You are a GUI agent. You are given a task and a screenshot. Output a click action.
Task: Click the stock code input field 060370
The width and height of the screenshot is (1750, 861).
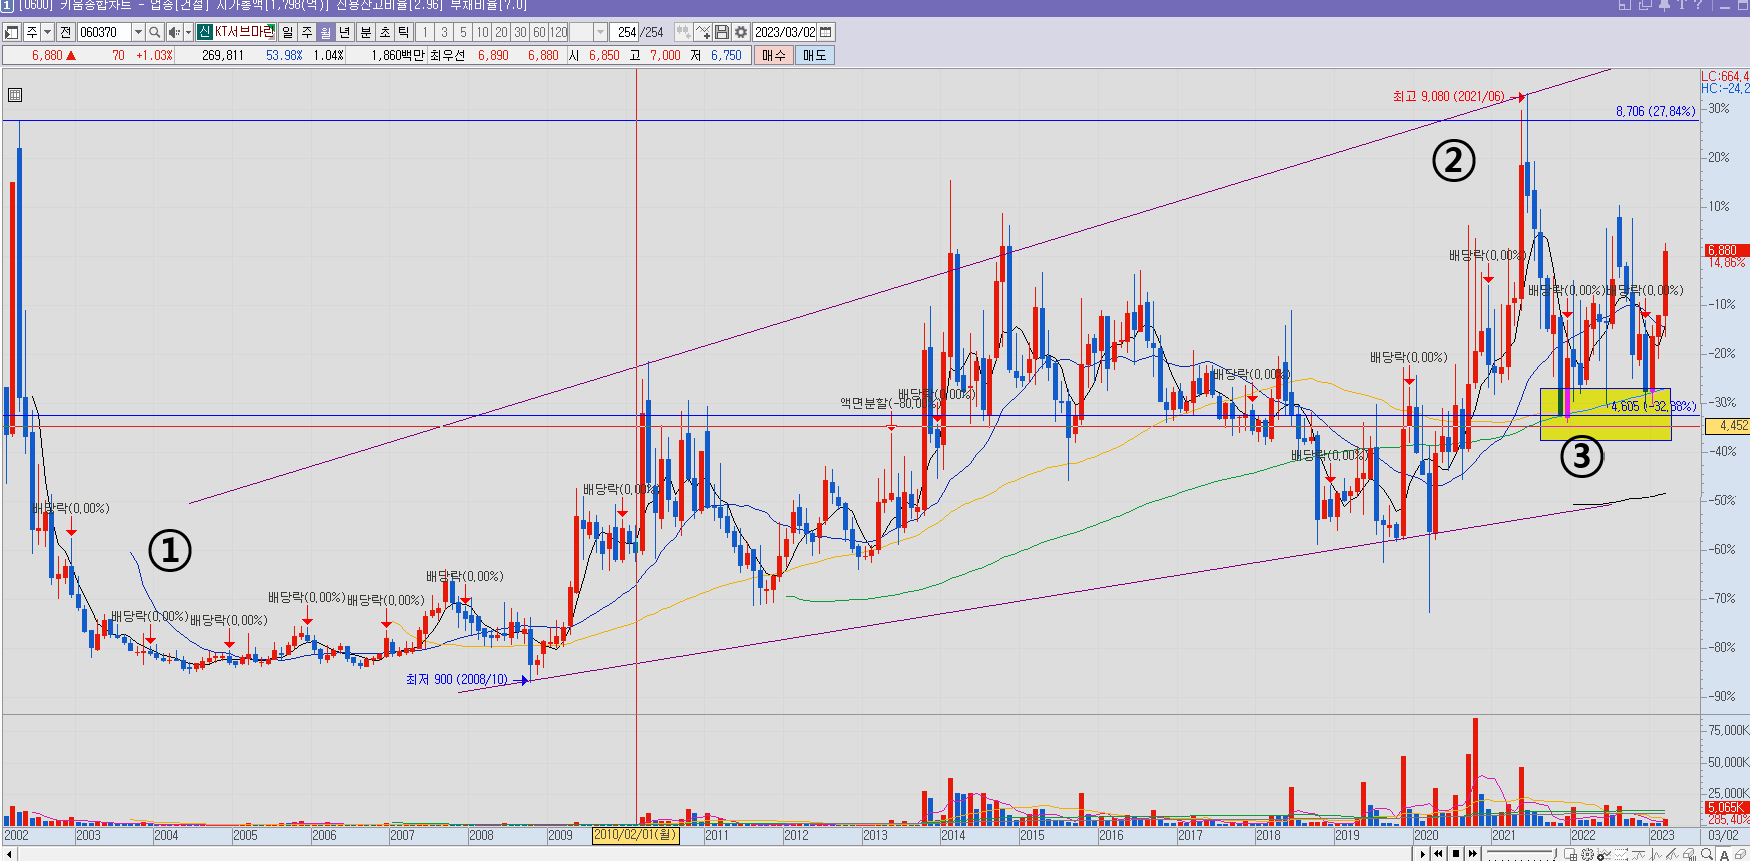click(104, 32)
